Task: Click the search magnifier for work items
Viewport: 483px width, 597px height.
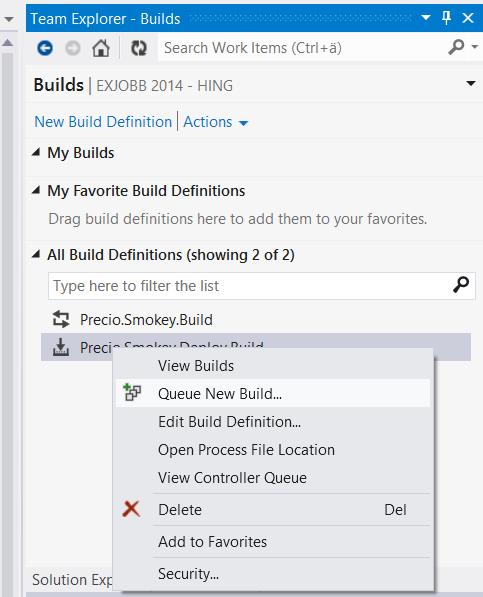Action: (456, 47)
